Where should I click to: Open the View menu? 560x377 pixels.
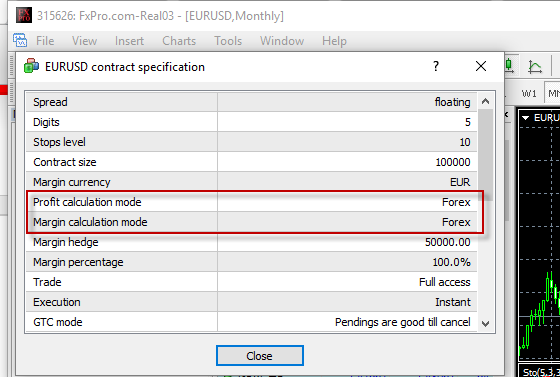tap(84, 41)
